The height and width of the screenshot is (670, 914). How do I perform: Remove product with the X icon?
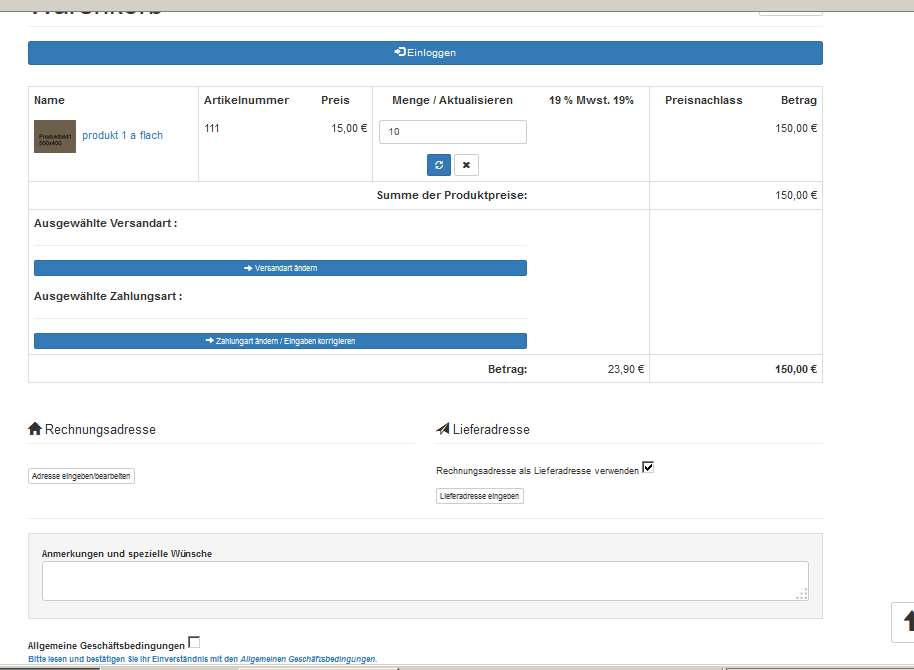(x=466, y=165)
